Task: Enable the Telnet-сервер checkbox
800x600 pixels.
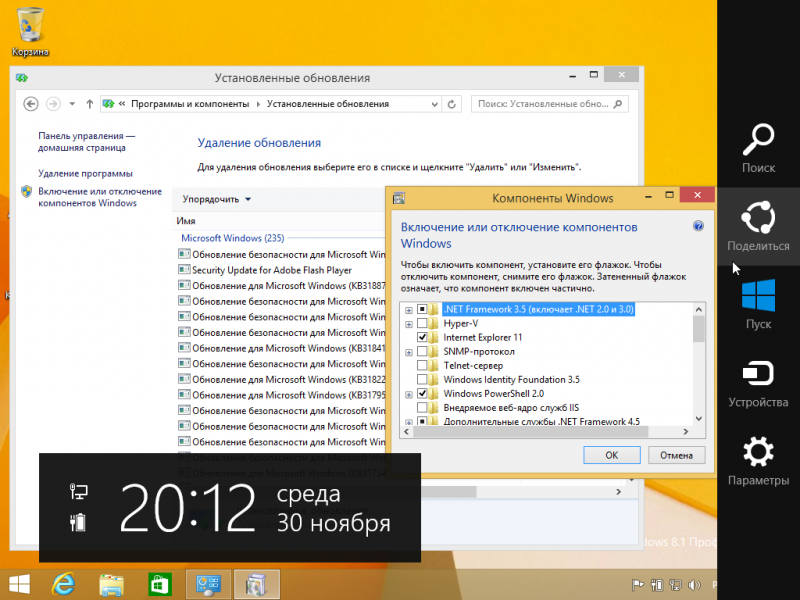Action: pyautogui.click(x=422, y=365)
